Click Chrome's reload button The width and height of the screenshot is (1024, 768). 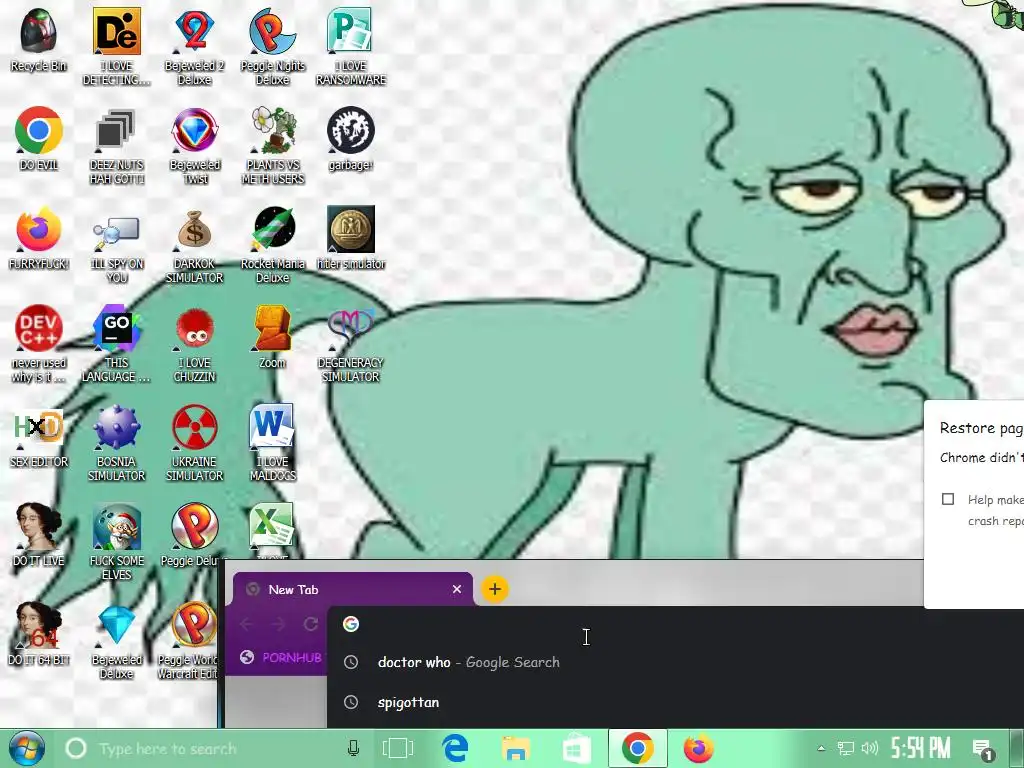point(311,624)
